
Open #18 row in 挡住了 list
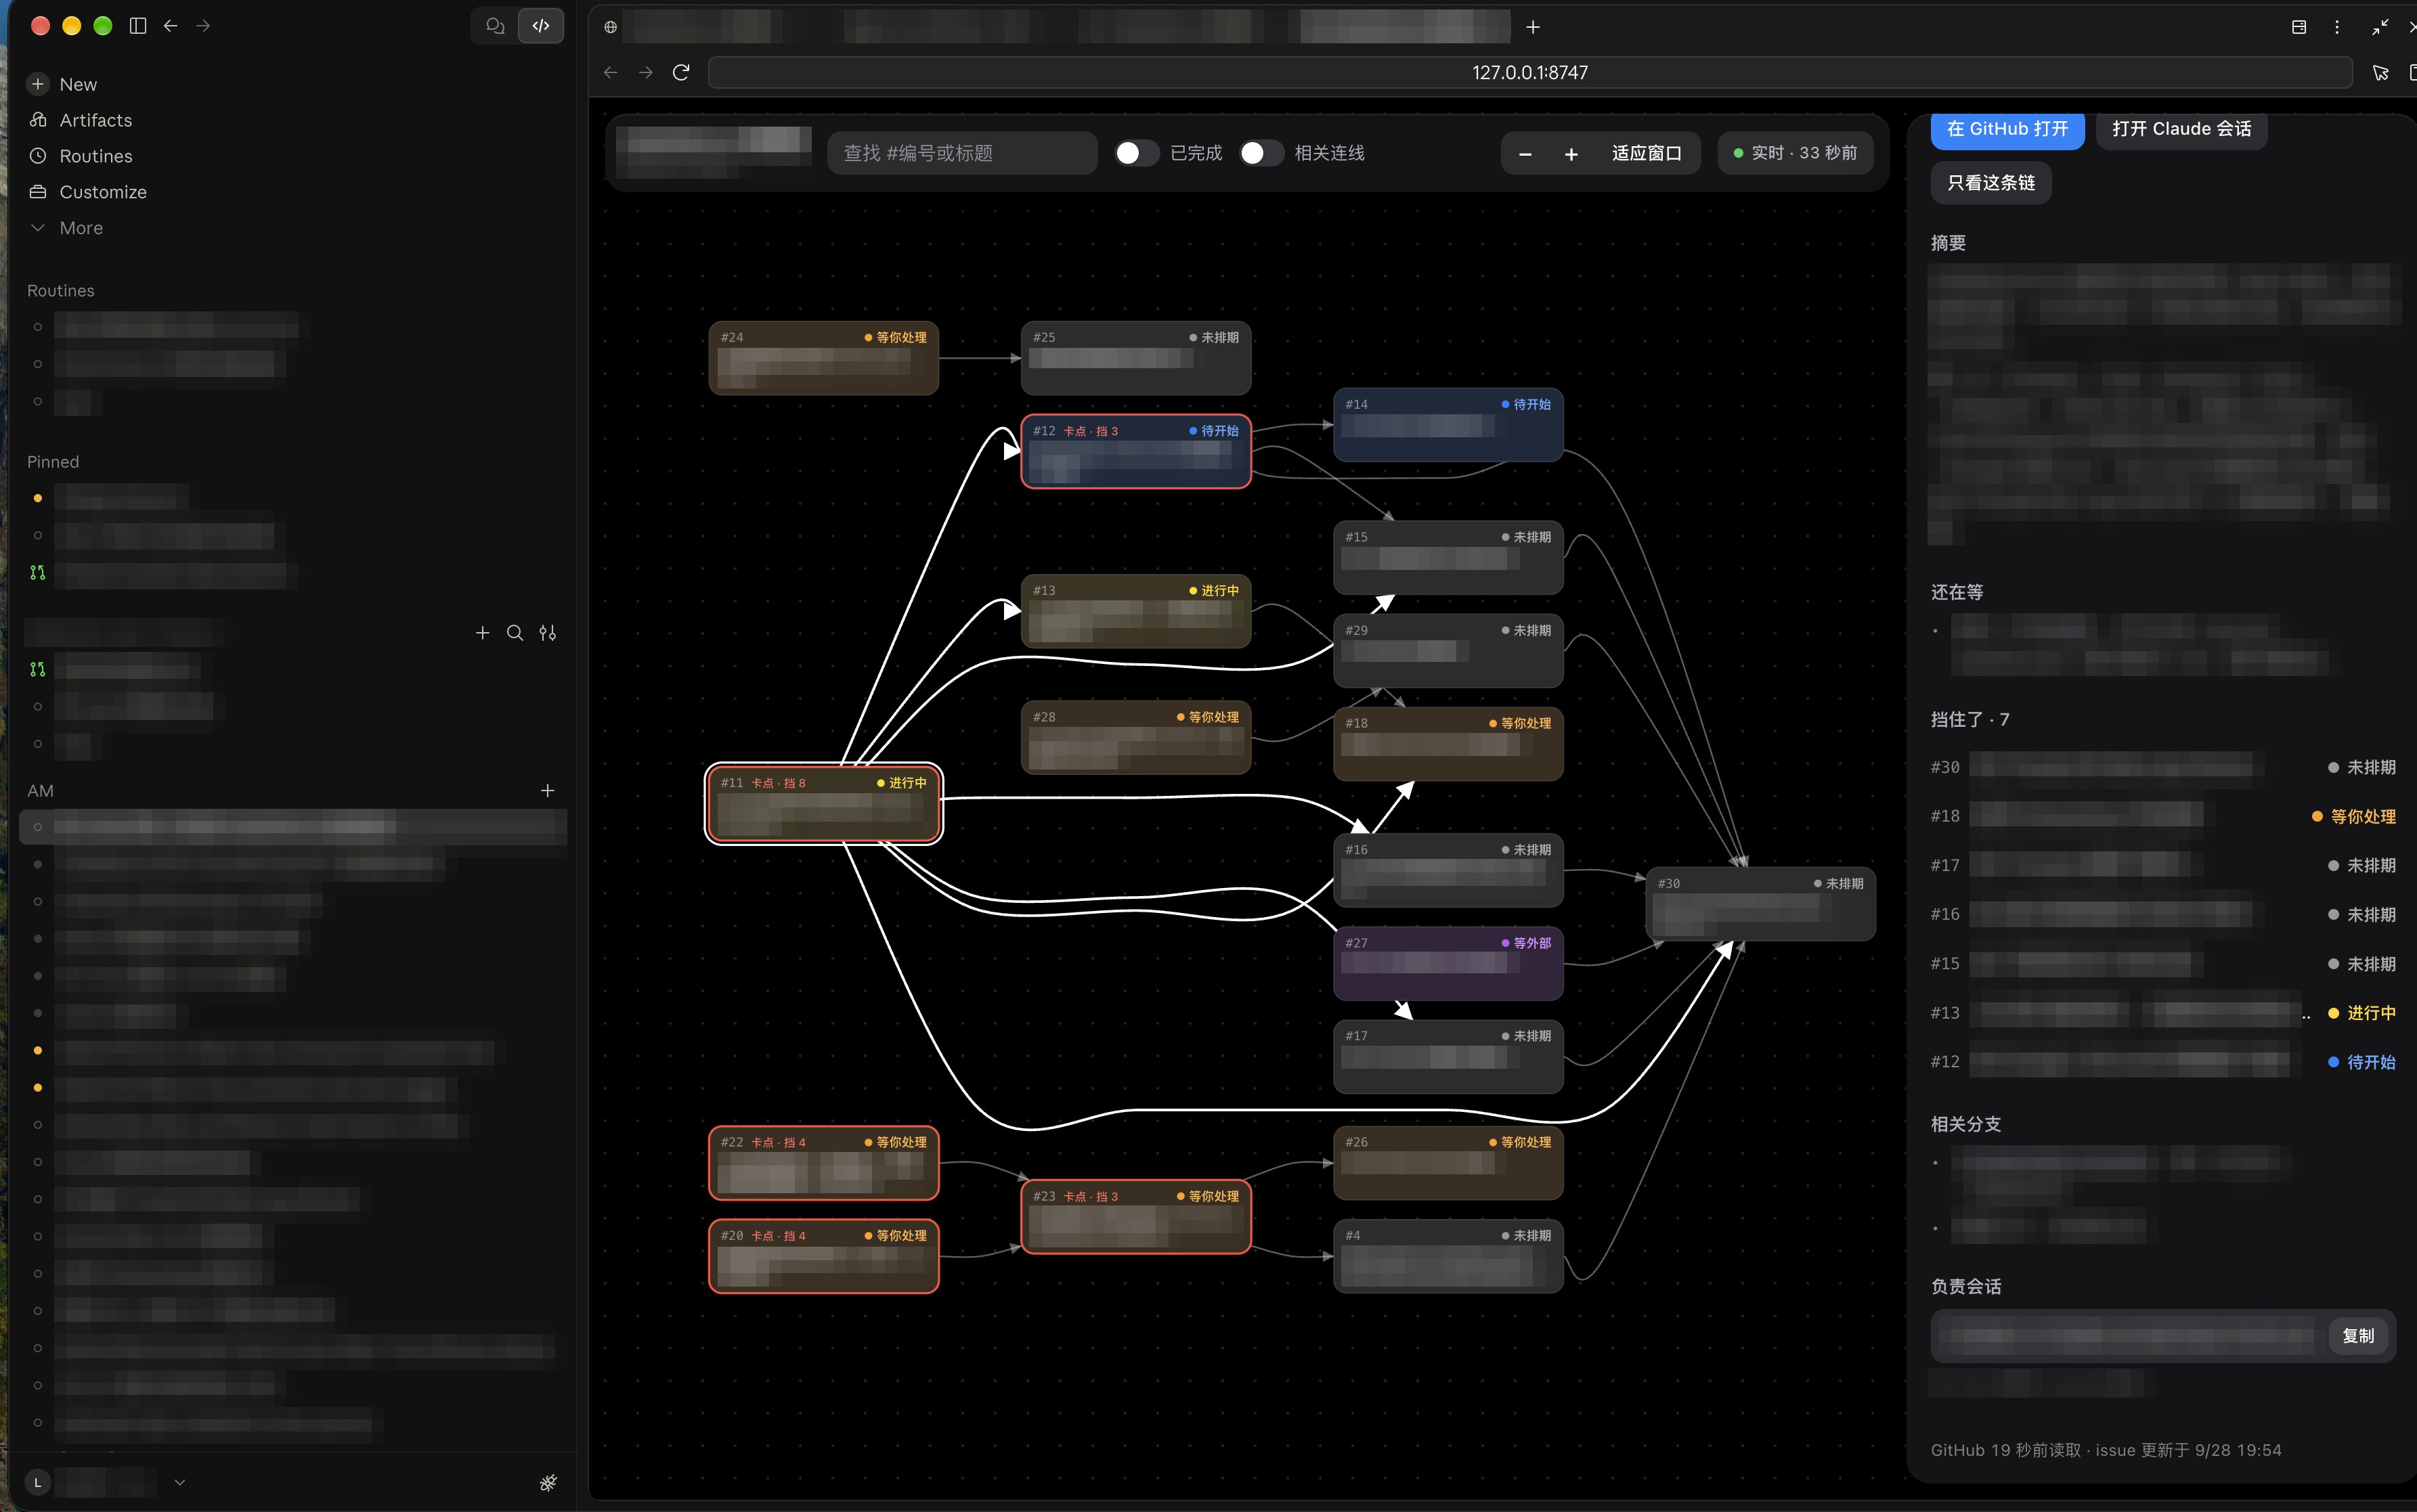tap(2163, 816)
